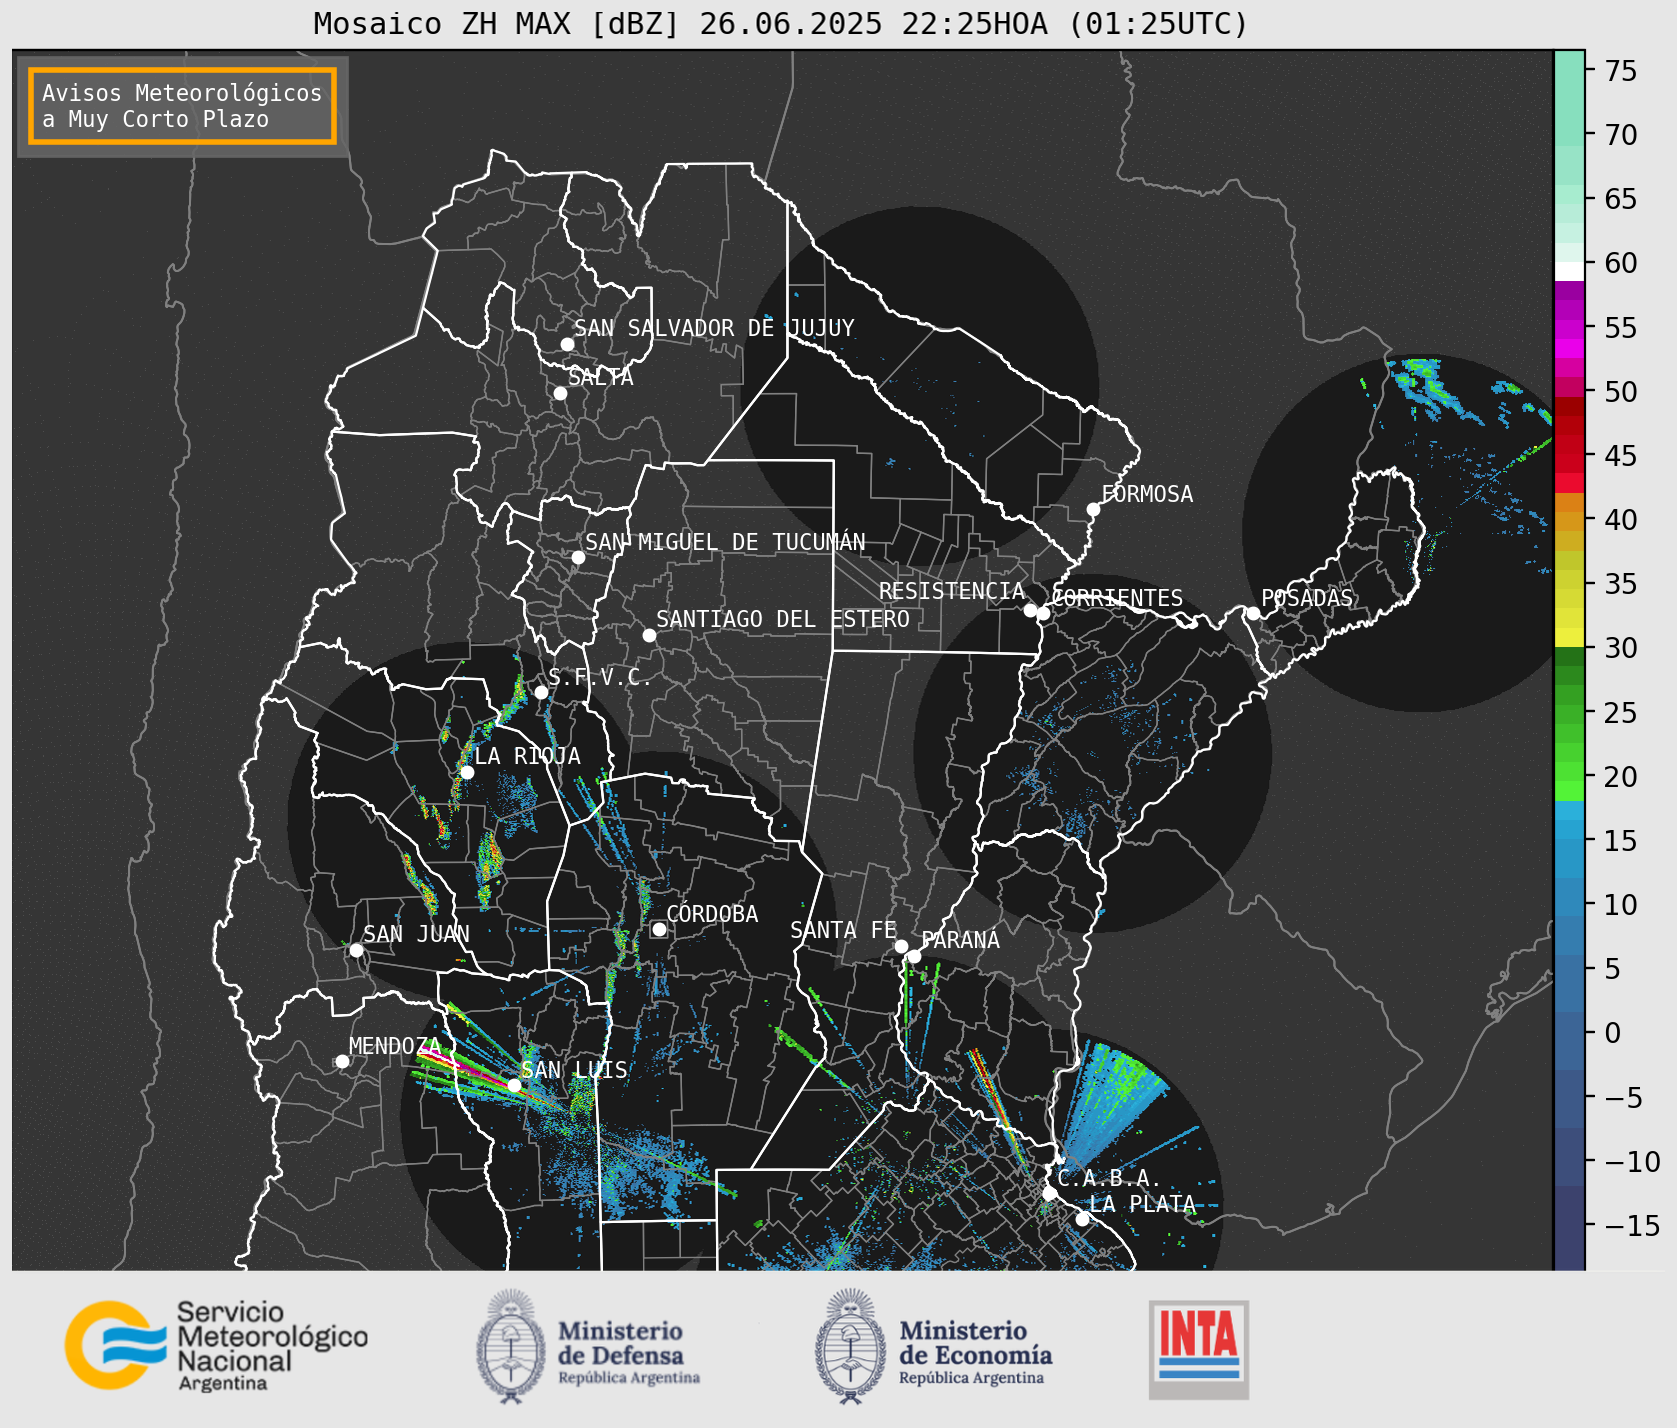Screen dimensions: 1677x1428
Task: Select the Santa Fe city marker
Action: point(901,946)
